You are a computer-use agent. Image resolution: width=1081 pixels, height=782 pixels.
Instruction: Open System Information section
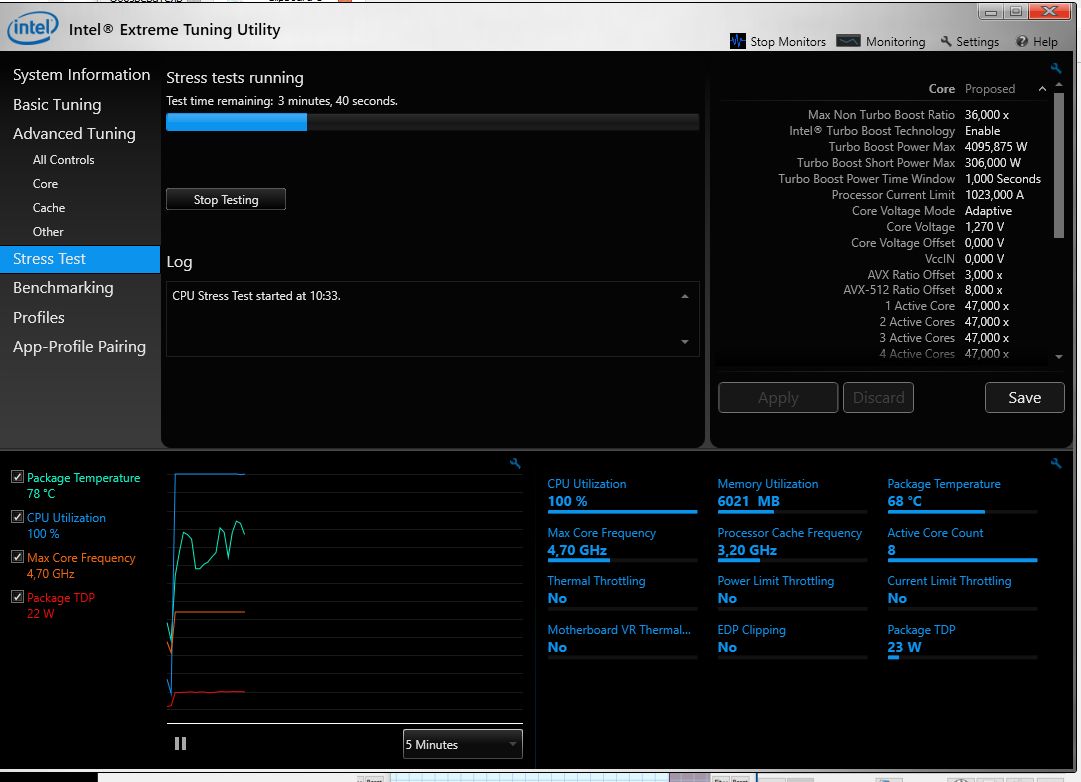click(x=81, y=74)
